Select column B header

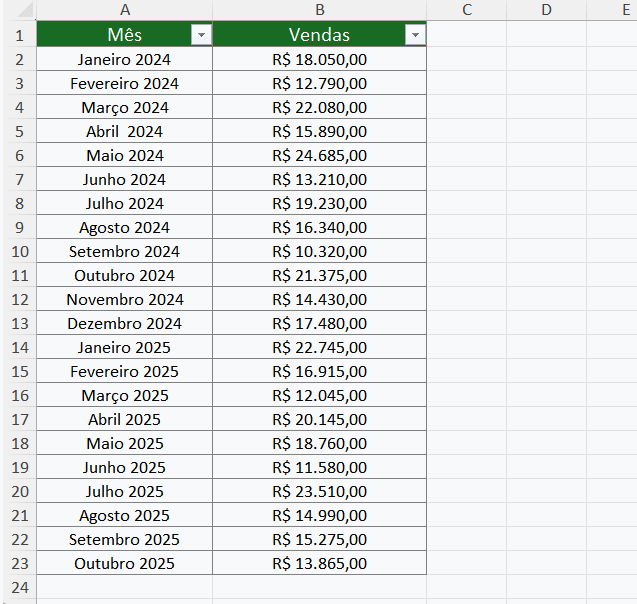[x=319, y=10]
